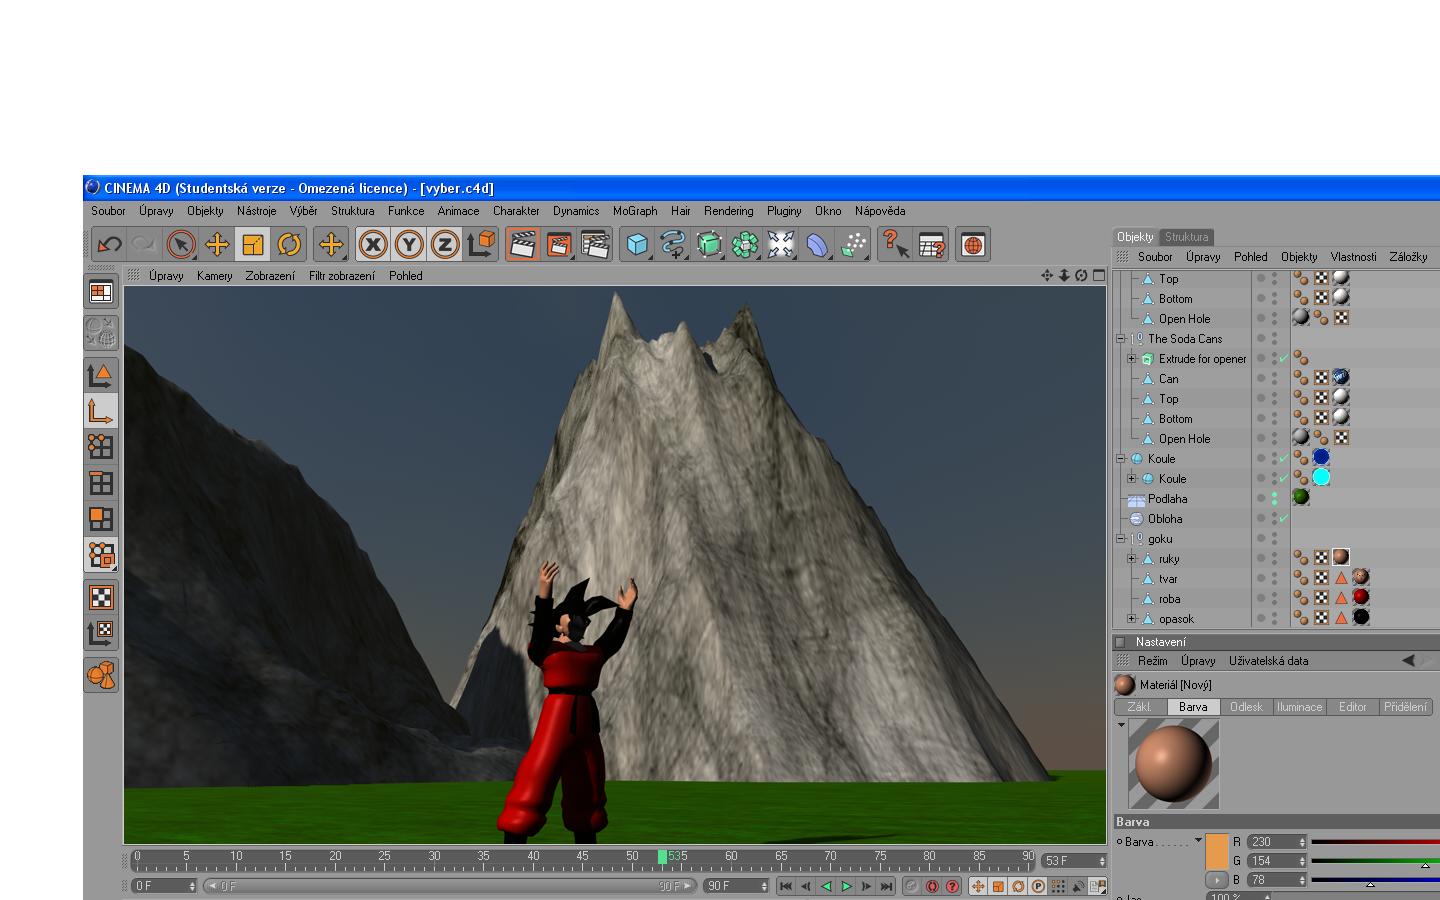Switch to the Iluminace material tab

[x=1299, y=707]
